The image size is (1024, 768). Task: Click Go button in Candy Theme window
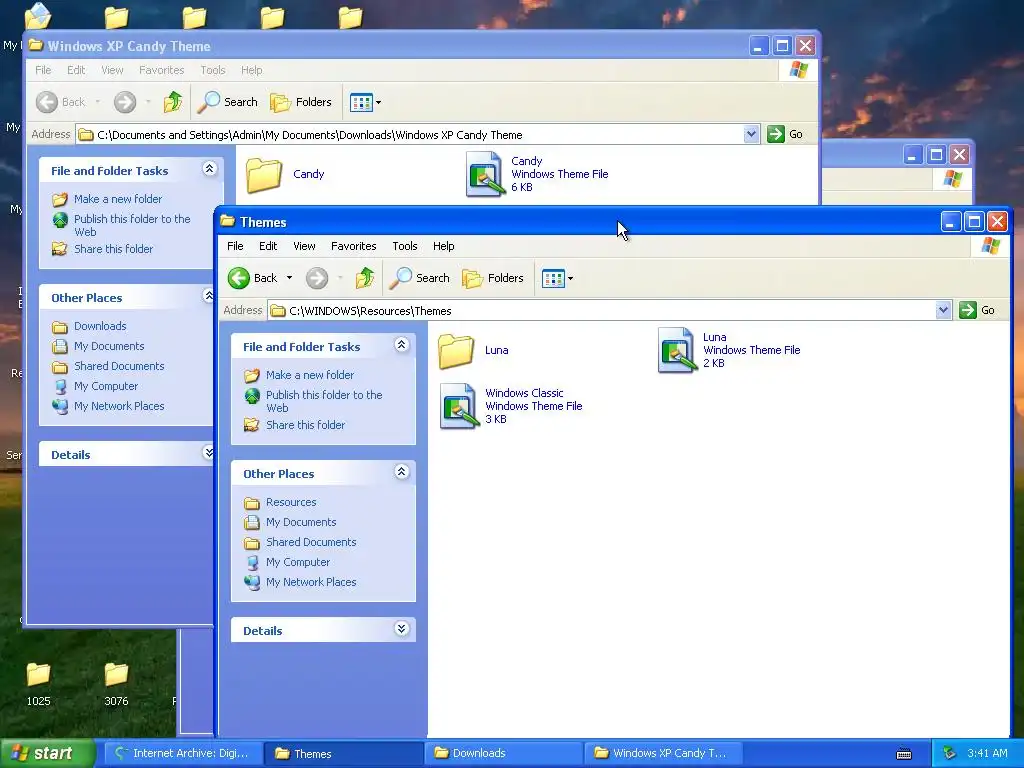click(x=786, y=135)
